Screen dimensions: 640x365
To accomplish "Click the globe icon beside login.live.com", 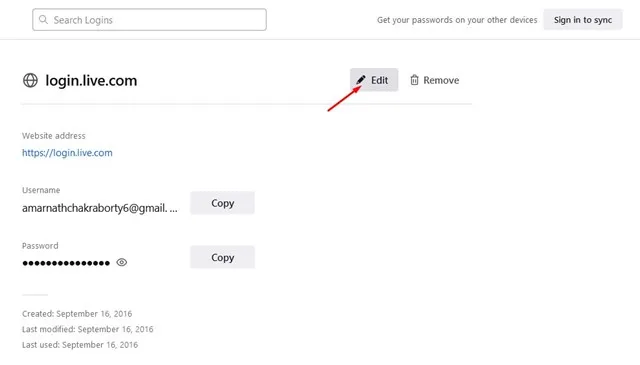I will click(x=30, y=80).
